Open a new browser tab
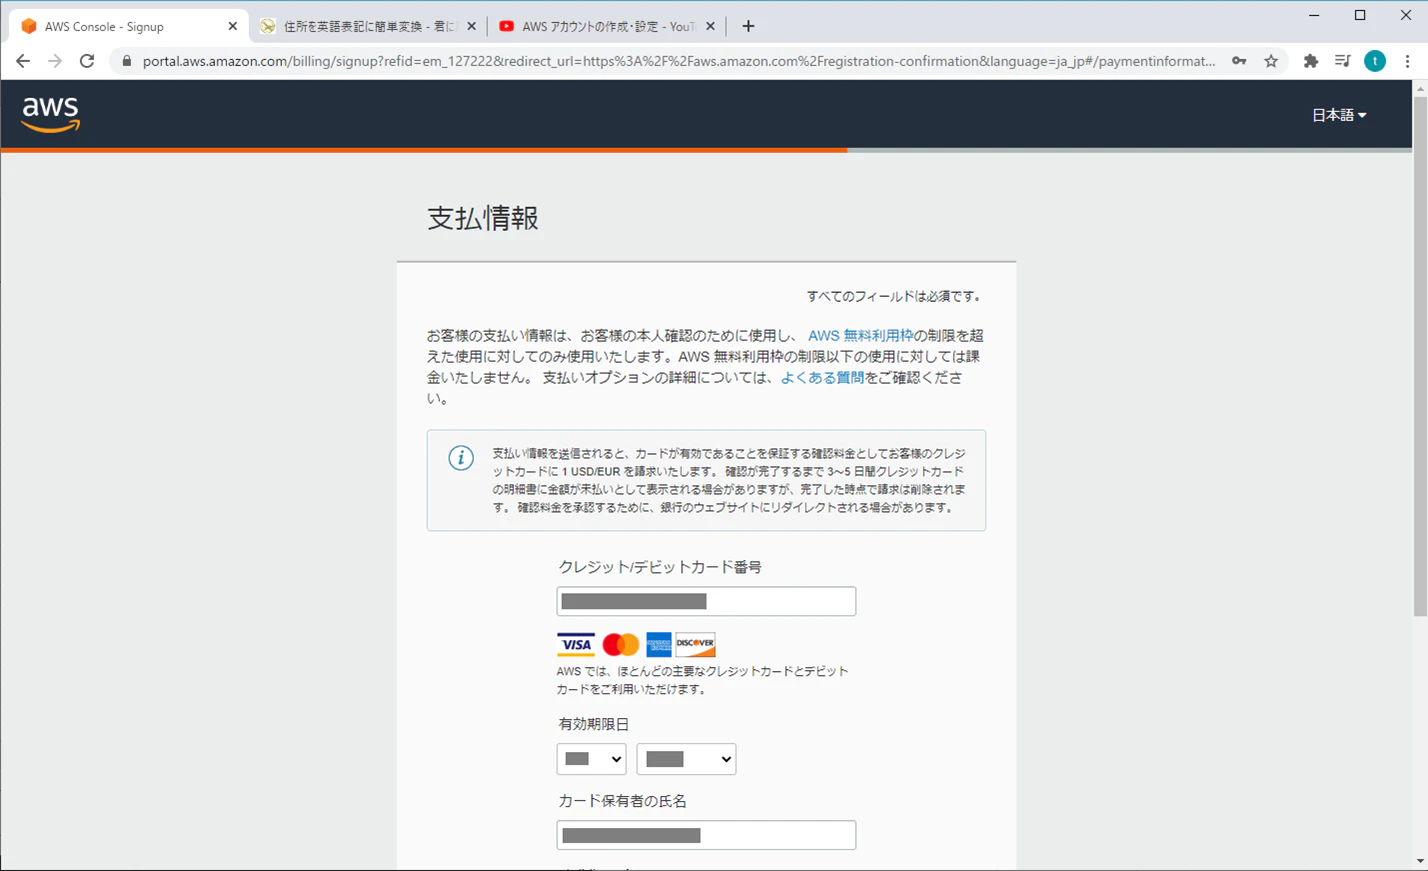This screenshot has width=1428, height=871. click(748, 26)
